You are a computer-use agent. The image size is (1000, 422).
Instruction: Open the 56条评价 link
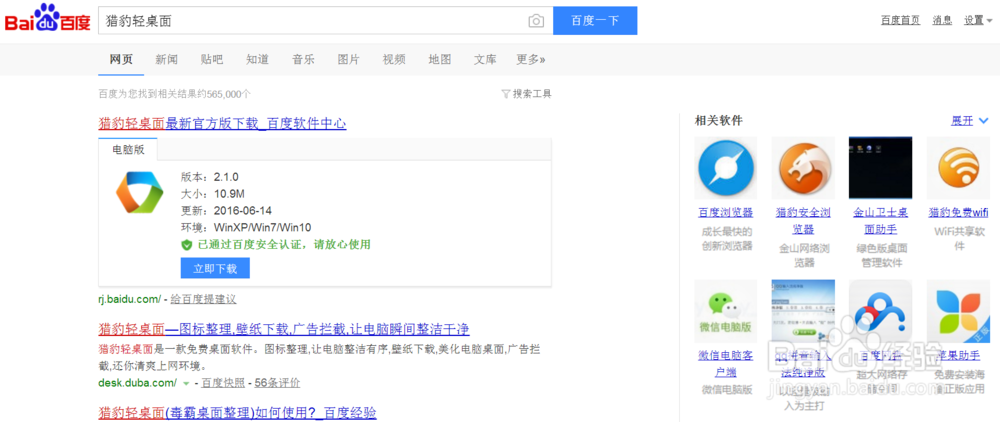(277, 383)
